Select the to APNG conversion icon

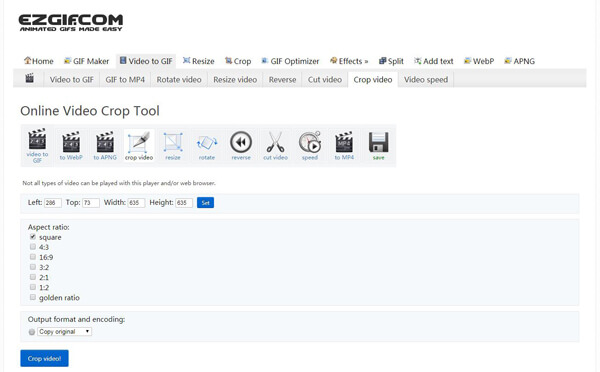(105, 145)
